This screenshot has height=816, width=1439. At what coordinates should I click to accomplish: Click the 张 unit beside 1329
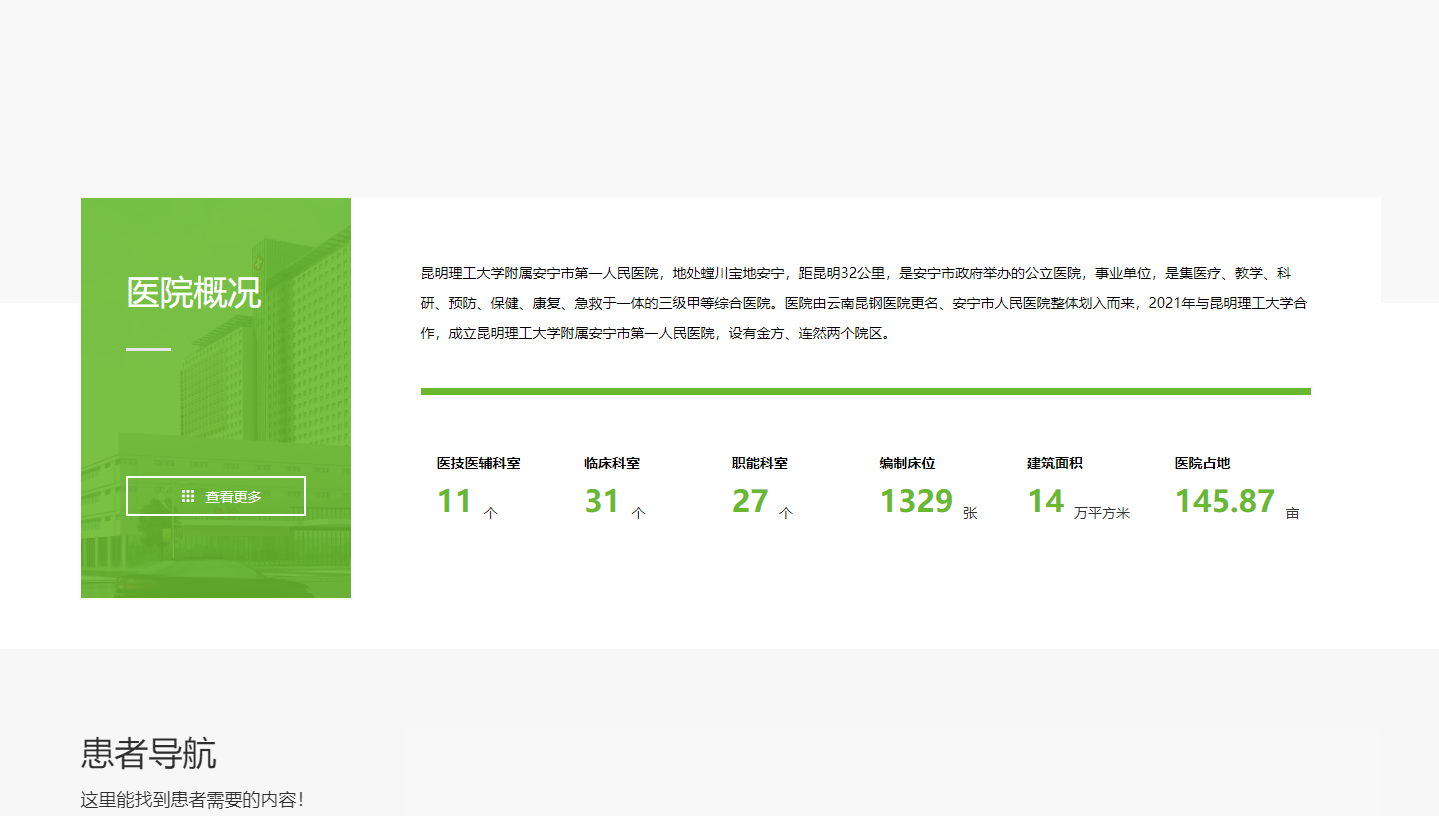coord(970,513)
